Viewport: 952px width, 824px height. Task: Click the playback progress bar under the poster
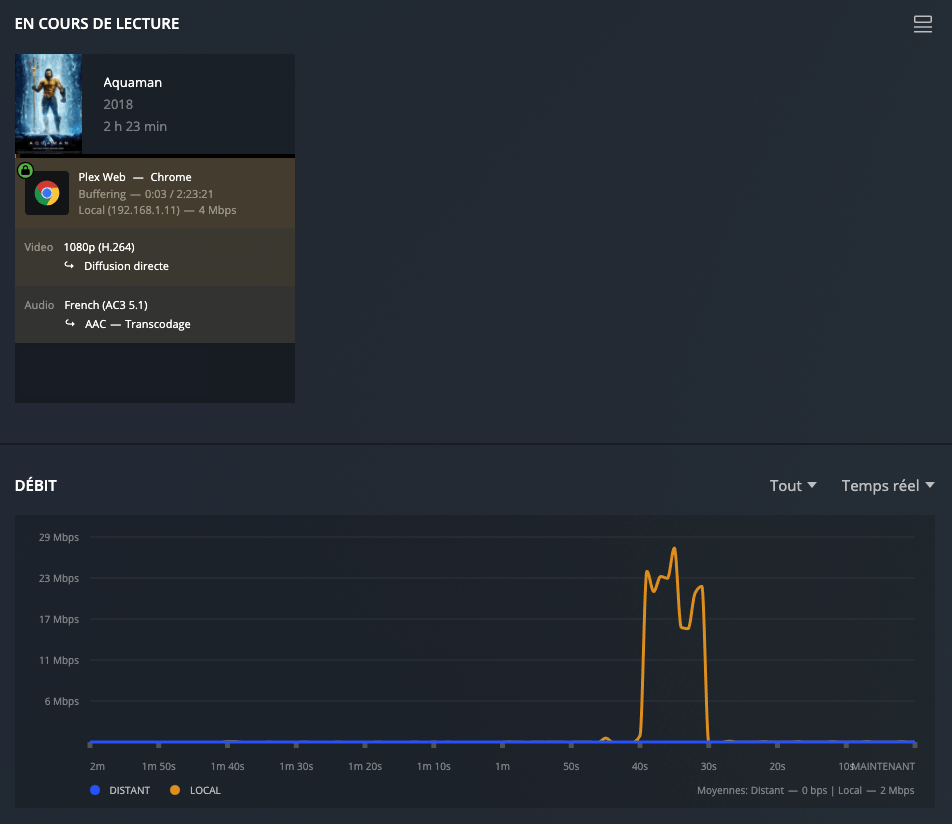pyautogui.click(x=155, y=156)
